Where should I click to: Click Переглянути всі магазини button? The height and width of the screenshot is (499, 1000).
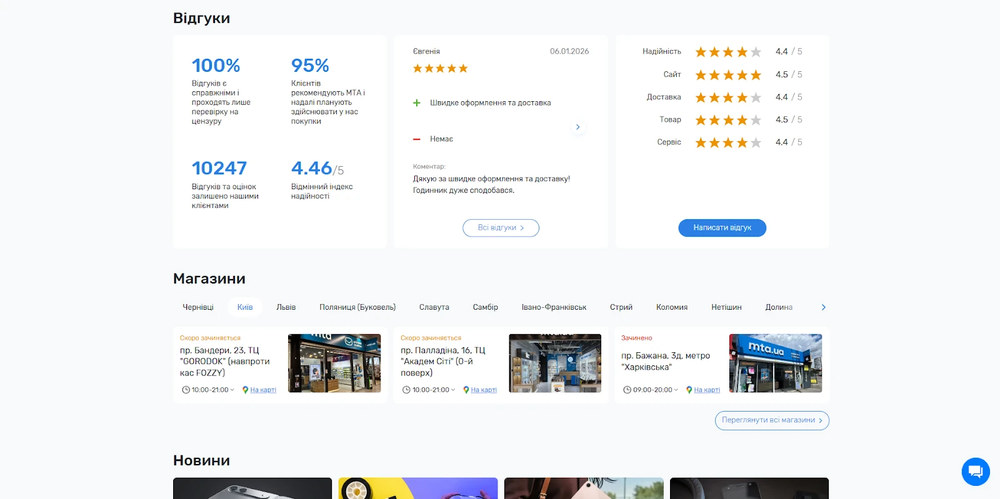771,420
